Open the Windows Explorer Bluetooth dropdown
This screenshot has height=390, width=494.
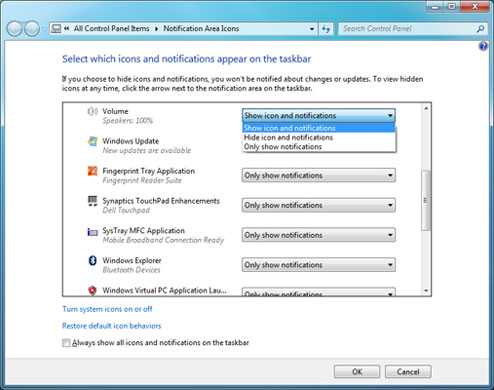(x=319, y=265)
